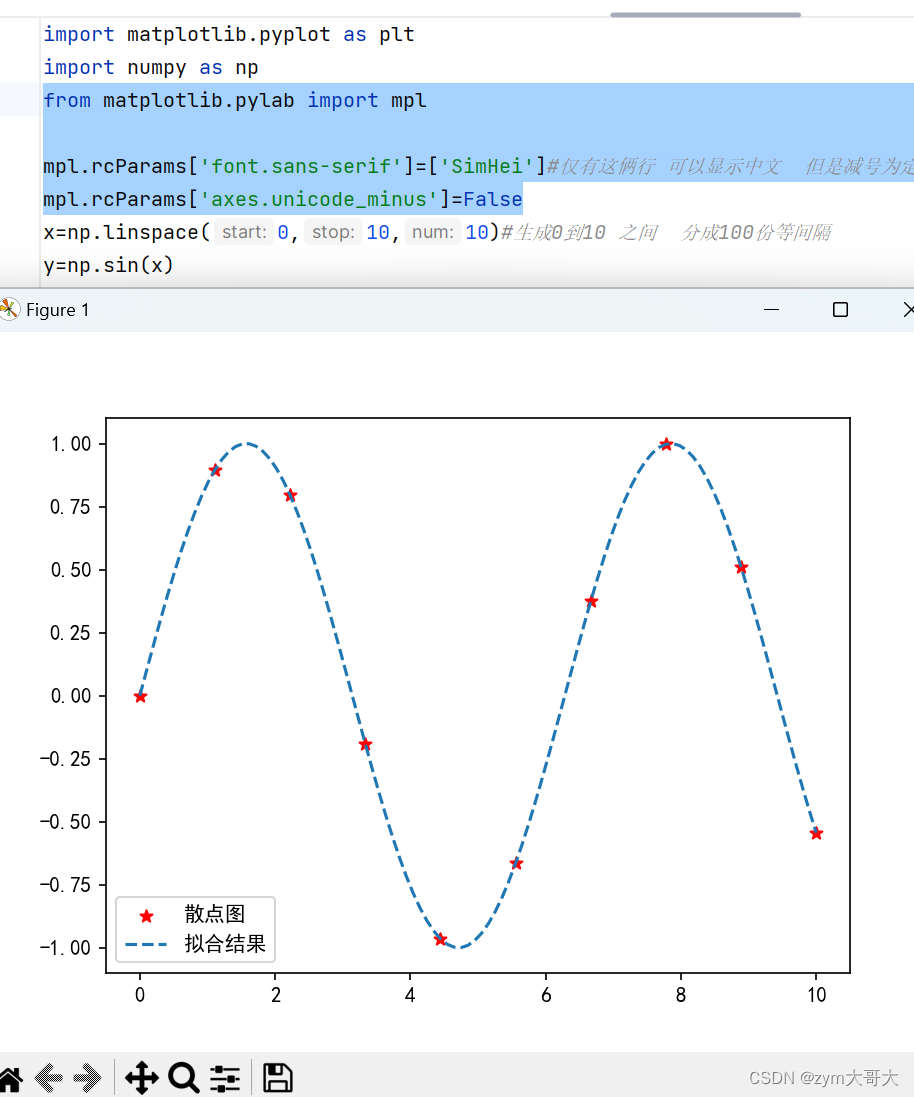
Task: Click the 'num:' parameter hint in linspace
Action: point(433,232)
